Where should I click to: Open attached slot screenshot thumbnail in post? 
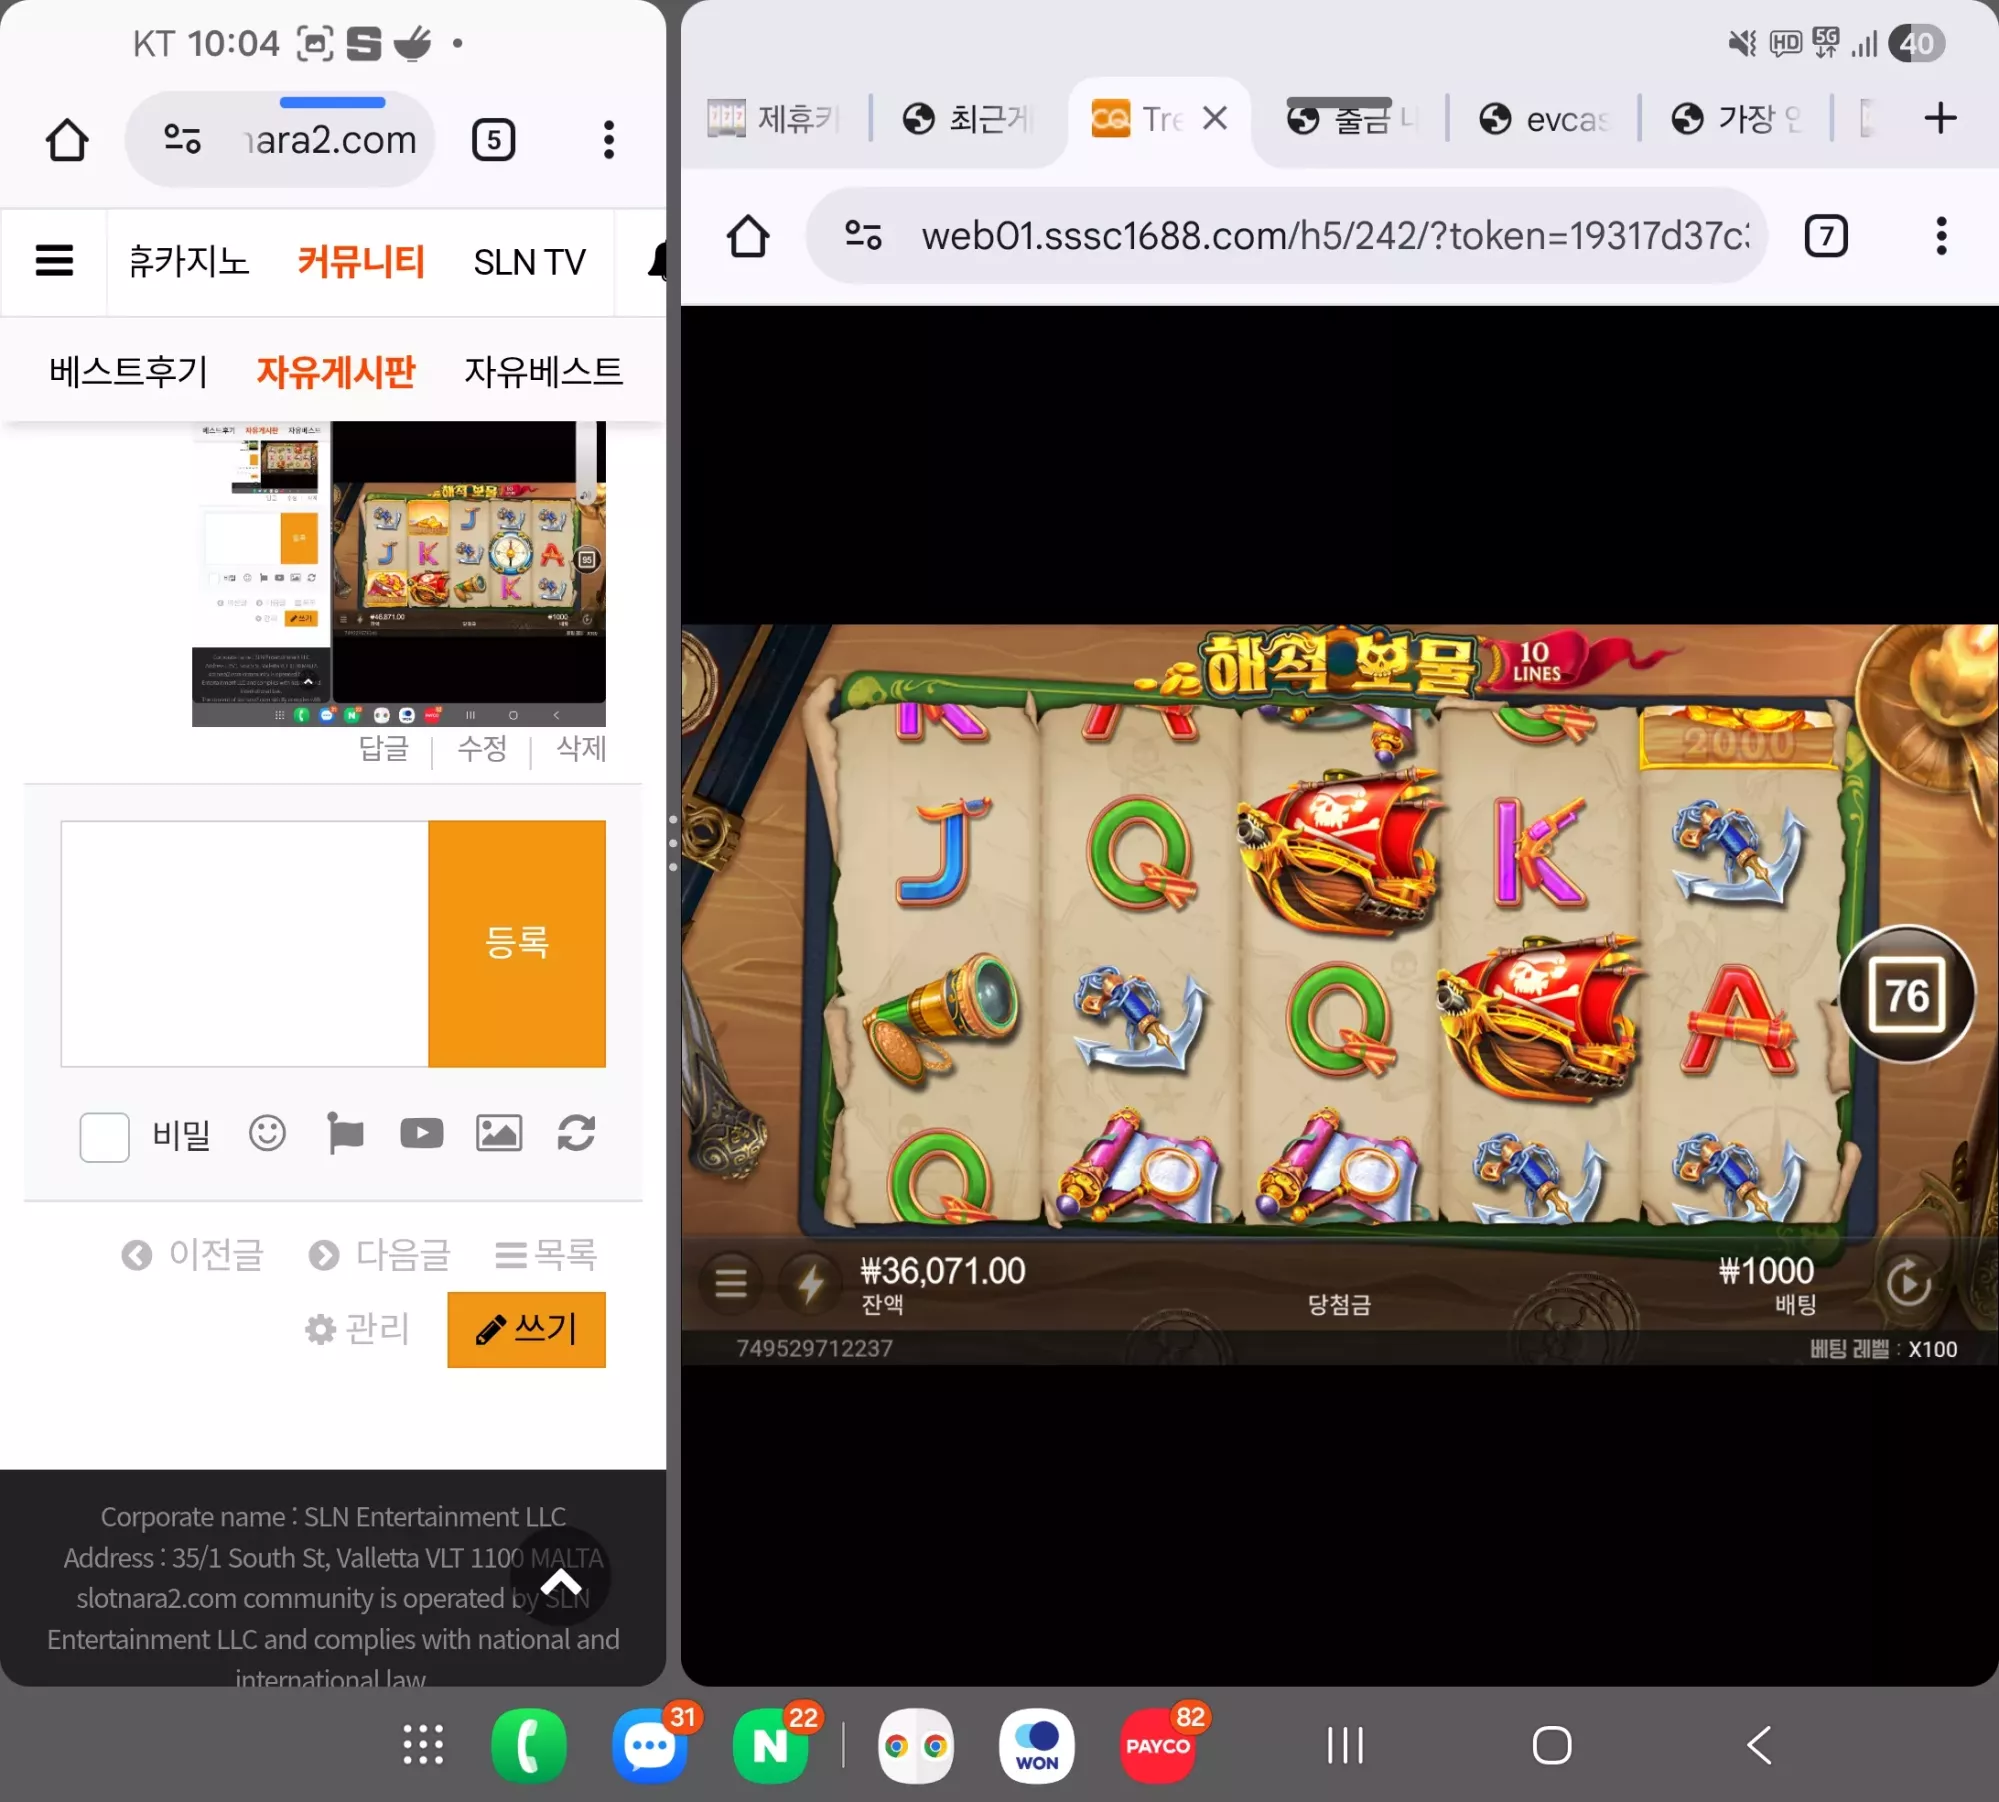(x=399, y=574)
